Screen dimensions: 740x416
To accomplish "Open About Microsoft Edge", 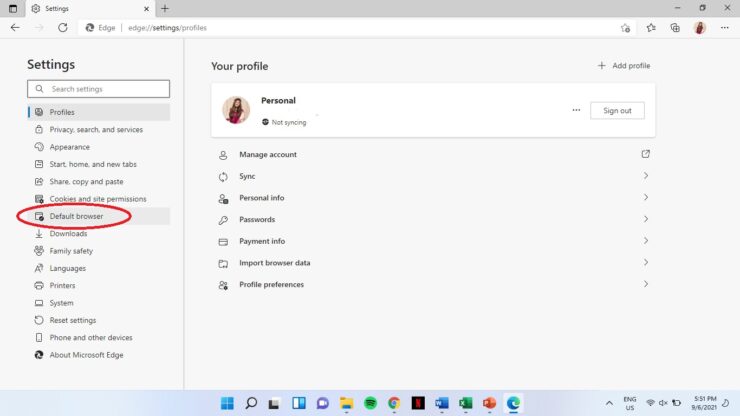I will (x=99, y=355).
